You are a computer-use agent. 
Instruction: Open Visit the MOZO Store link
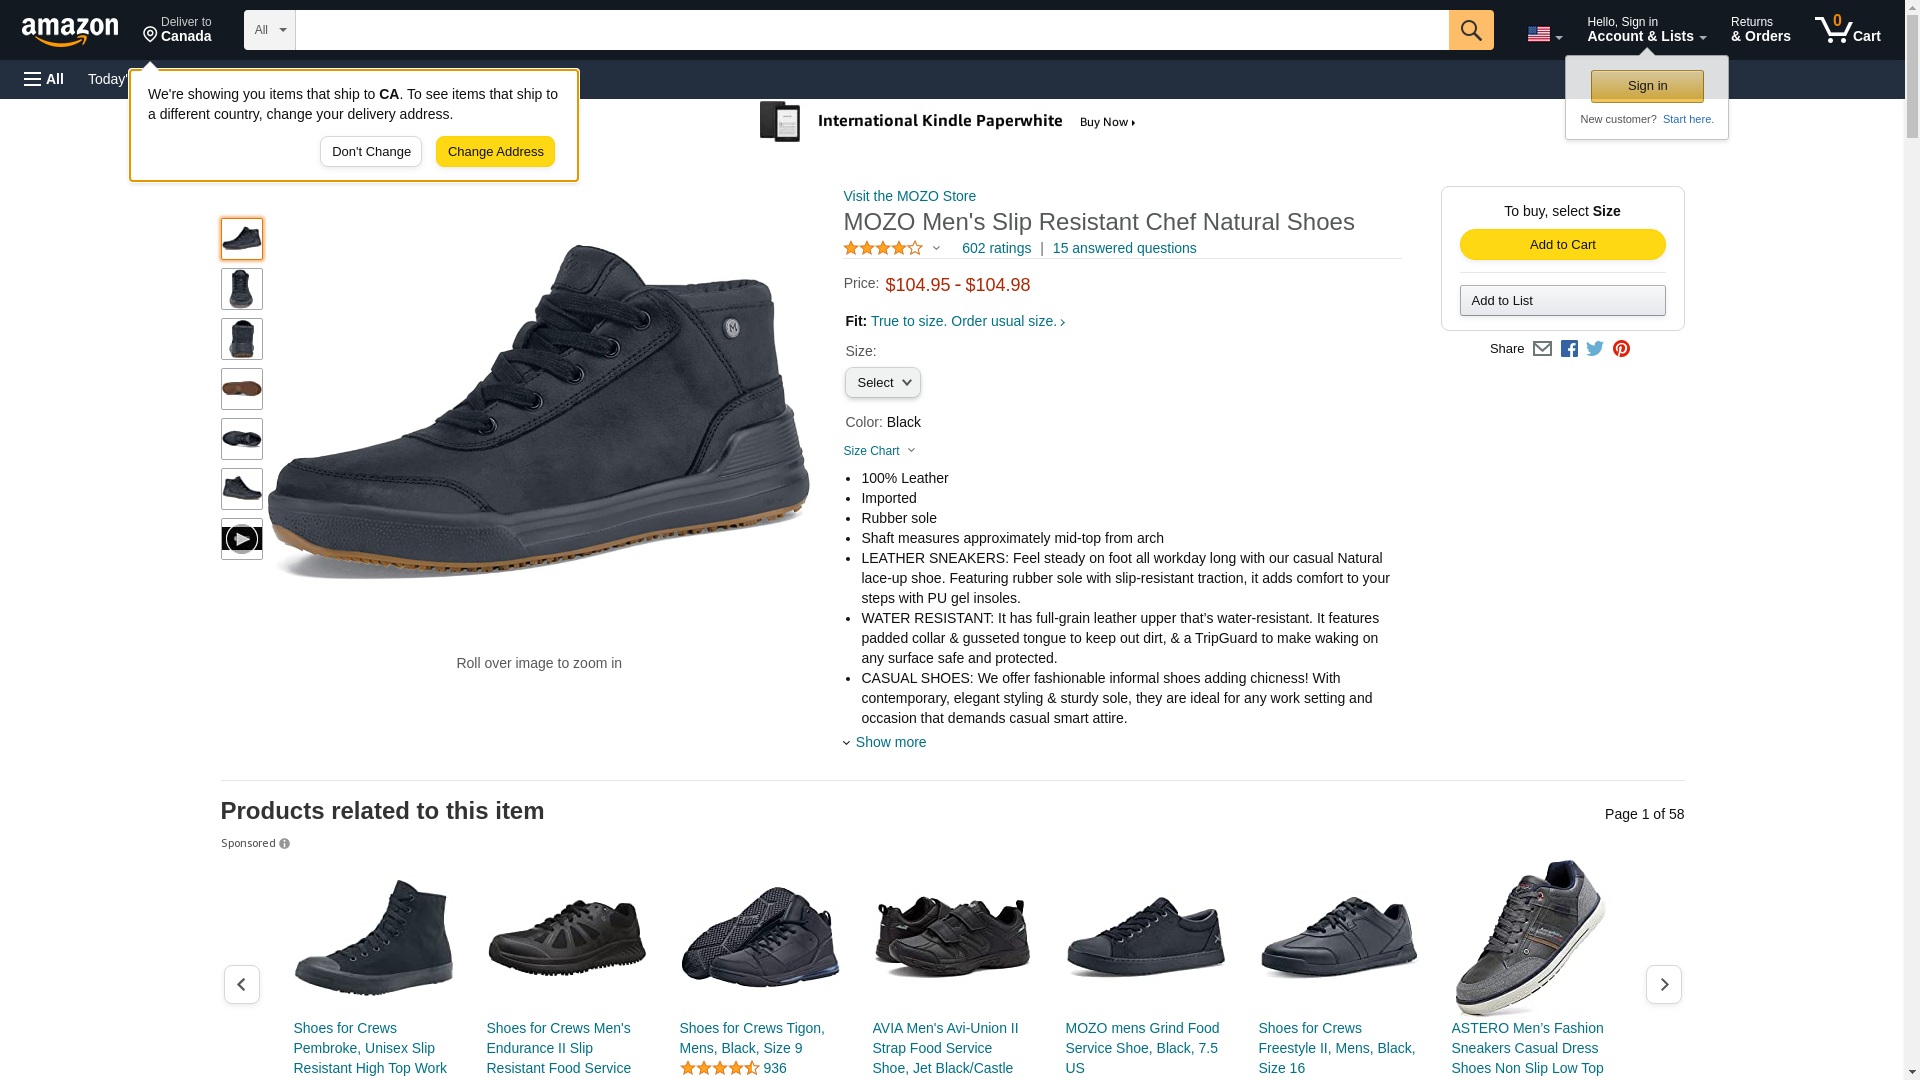tap(909, 196)
